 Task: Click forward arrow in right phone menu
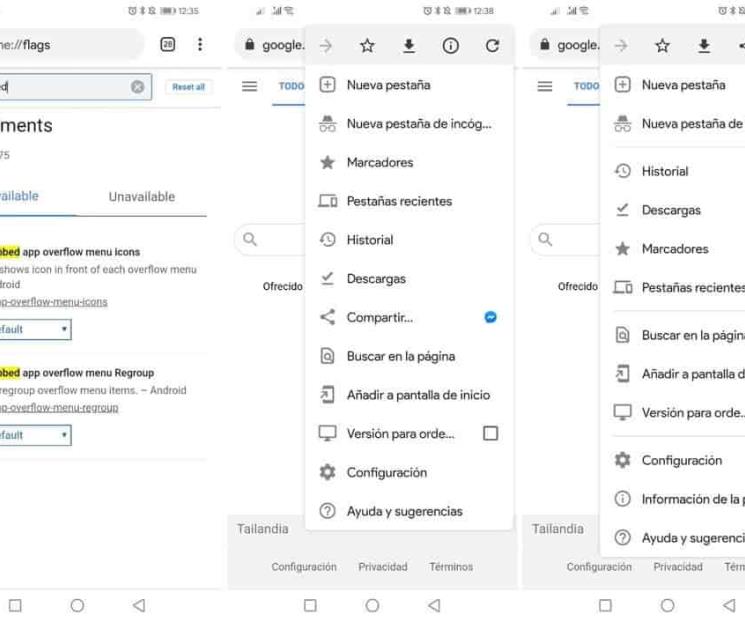tap(621, 46)
